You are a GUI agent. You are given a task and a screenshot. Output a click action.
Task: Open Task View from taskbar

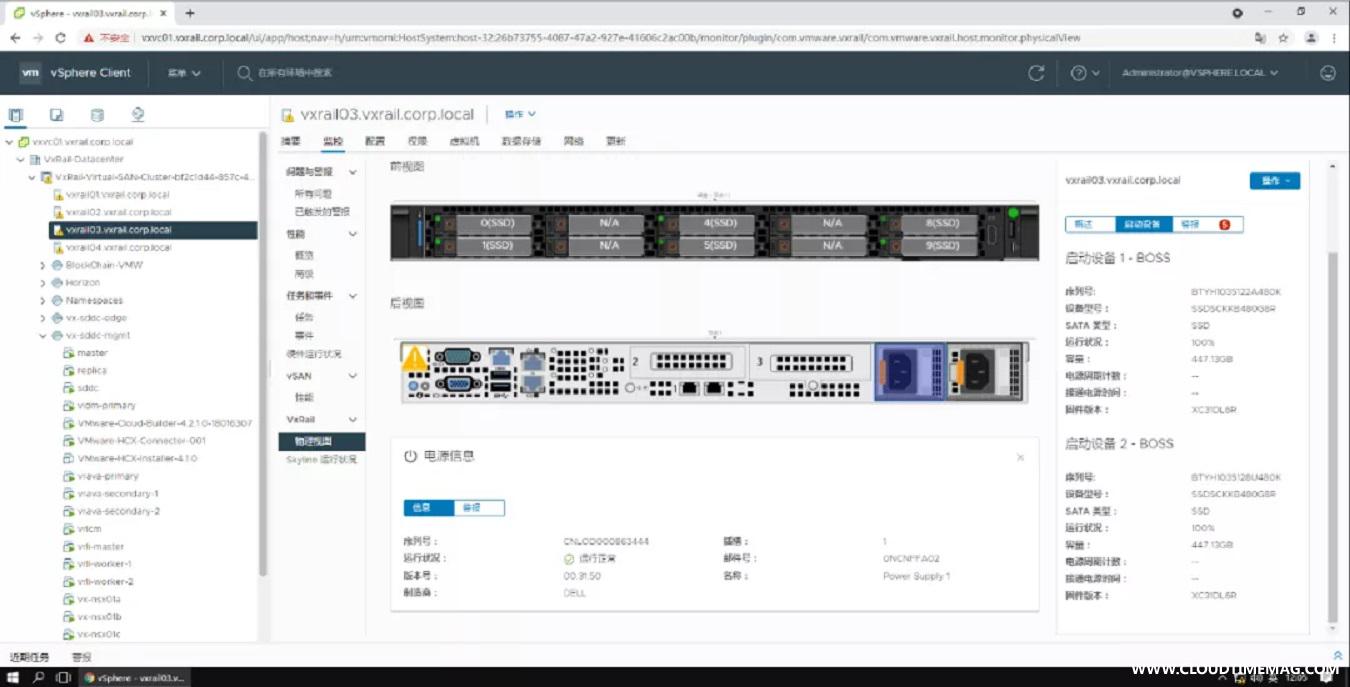tap(63, 677)
